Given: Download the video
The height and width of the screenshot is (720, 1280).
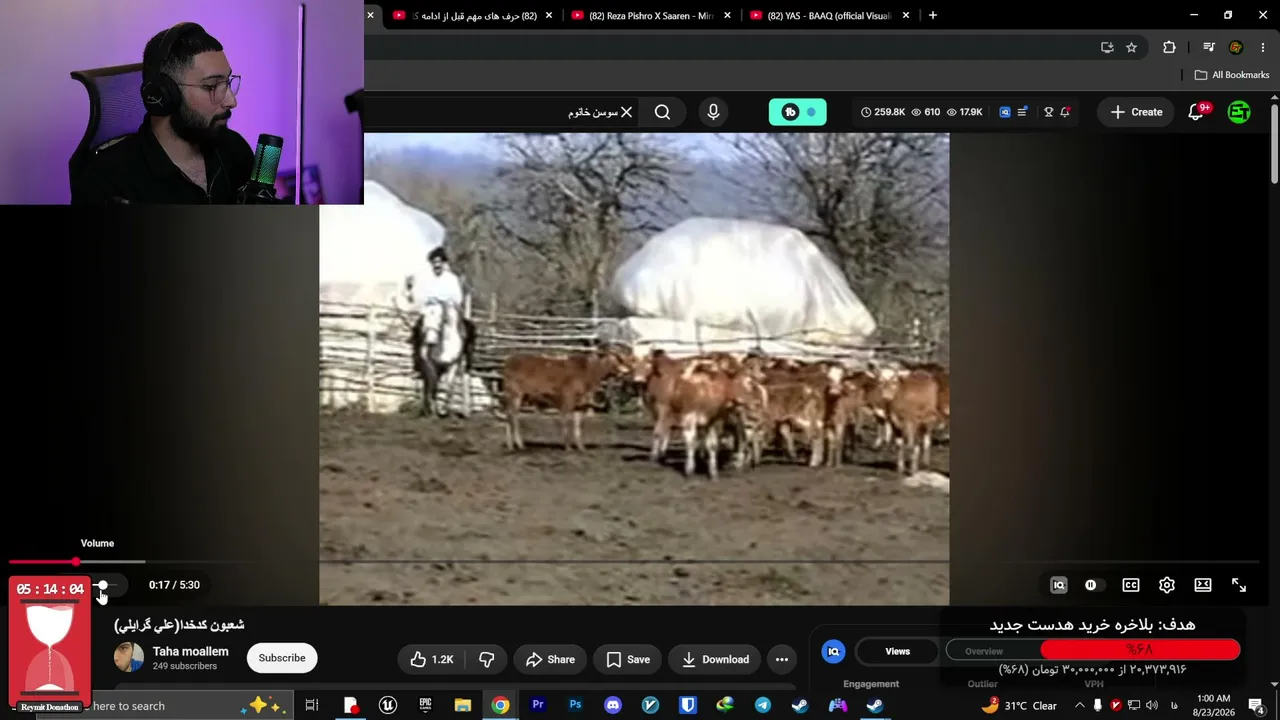Looking at the screenshot, I should point(715,659).
